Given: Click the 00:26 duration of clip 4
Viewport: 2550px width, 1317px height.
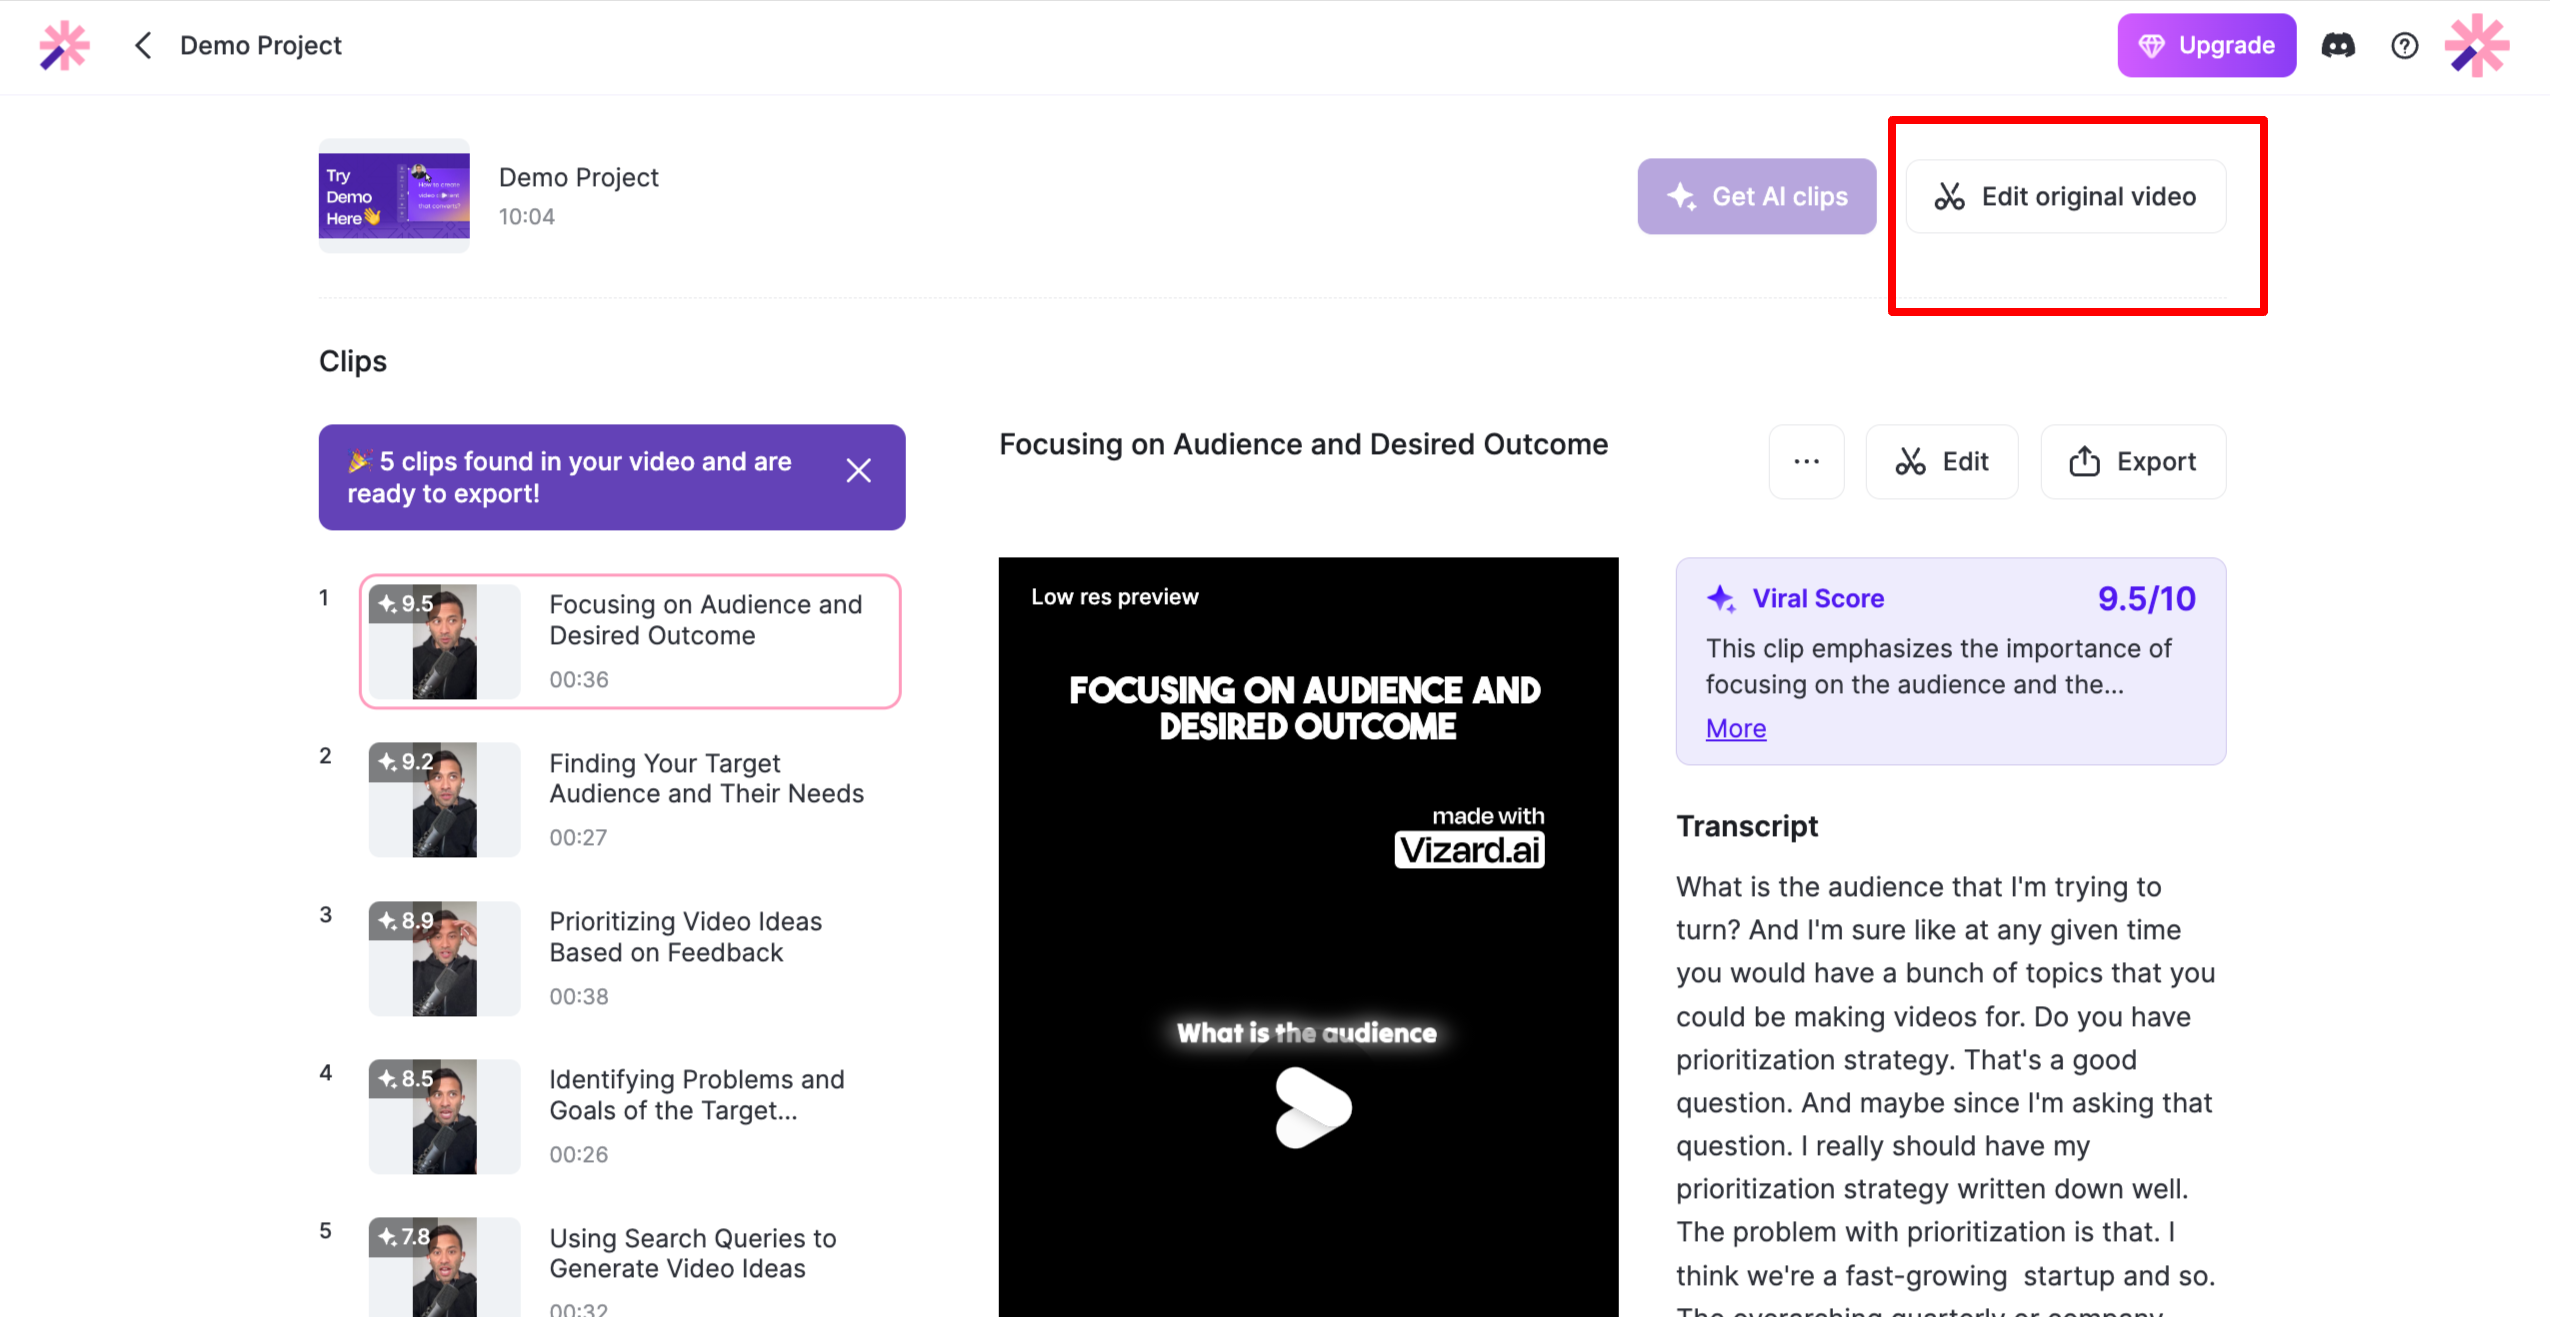Looking at the screenshot, I should (578, 1154).
